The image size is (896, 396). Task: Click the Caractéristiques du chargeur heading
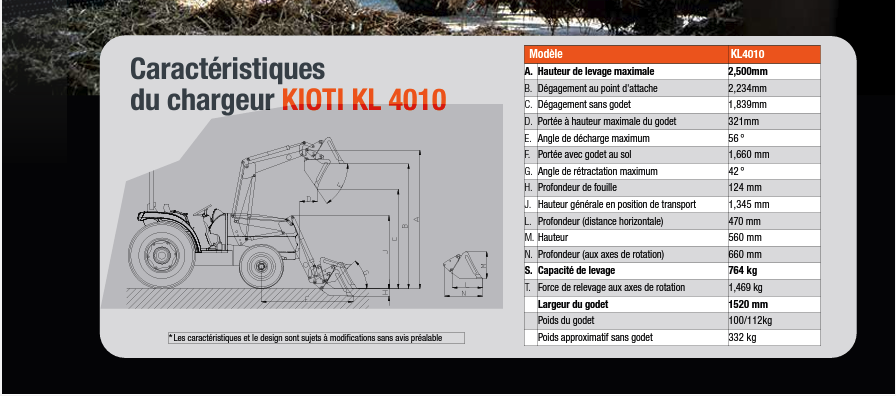click(x=227, y=84)
